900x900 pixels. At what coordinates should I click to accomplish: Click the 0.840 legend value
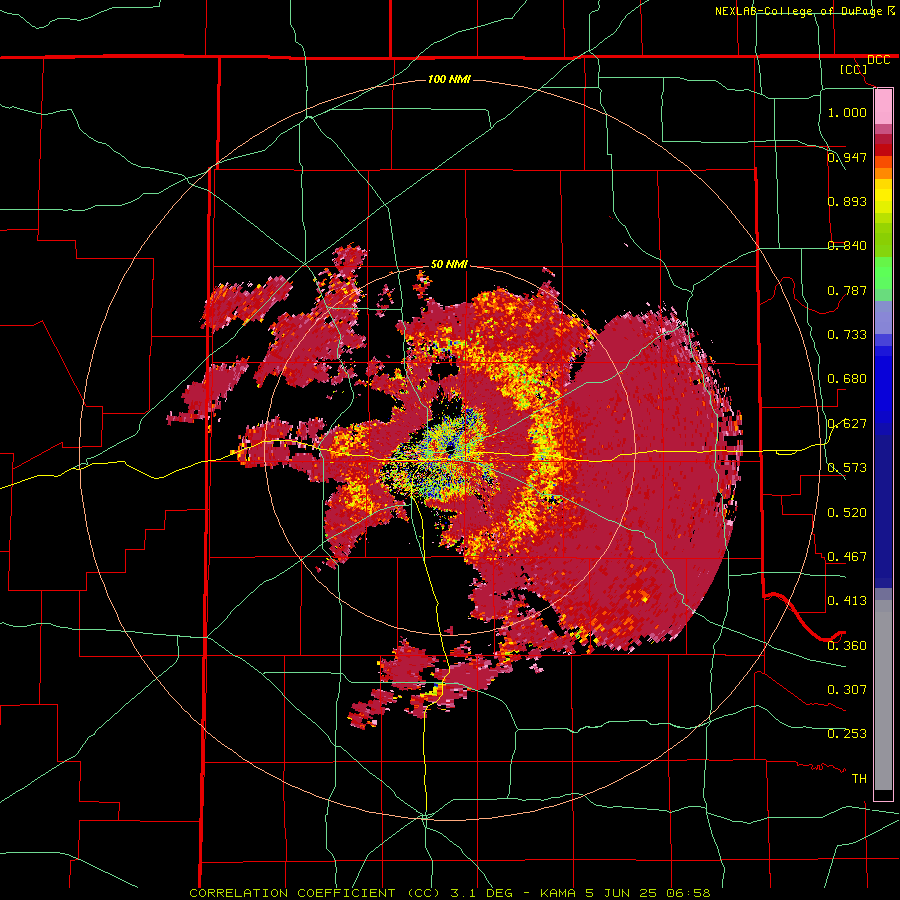pyautogui.click(x=847, y=246)
